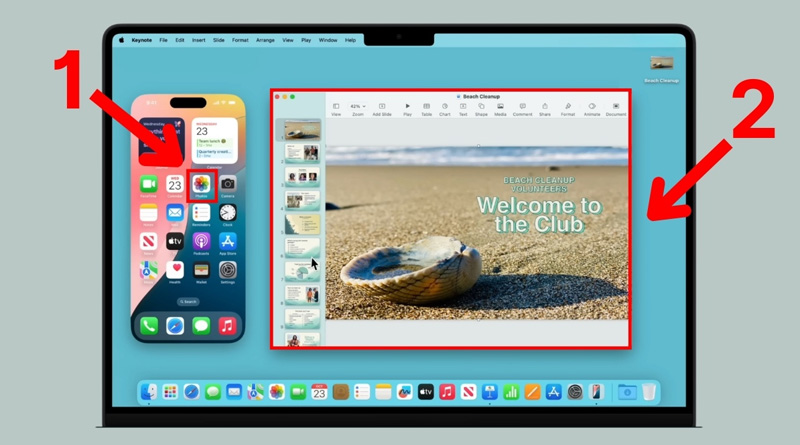Tap the FaceTime app on the iPhone screen

point(148,184)
